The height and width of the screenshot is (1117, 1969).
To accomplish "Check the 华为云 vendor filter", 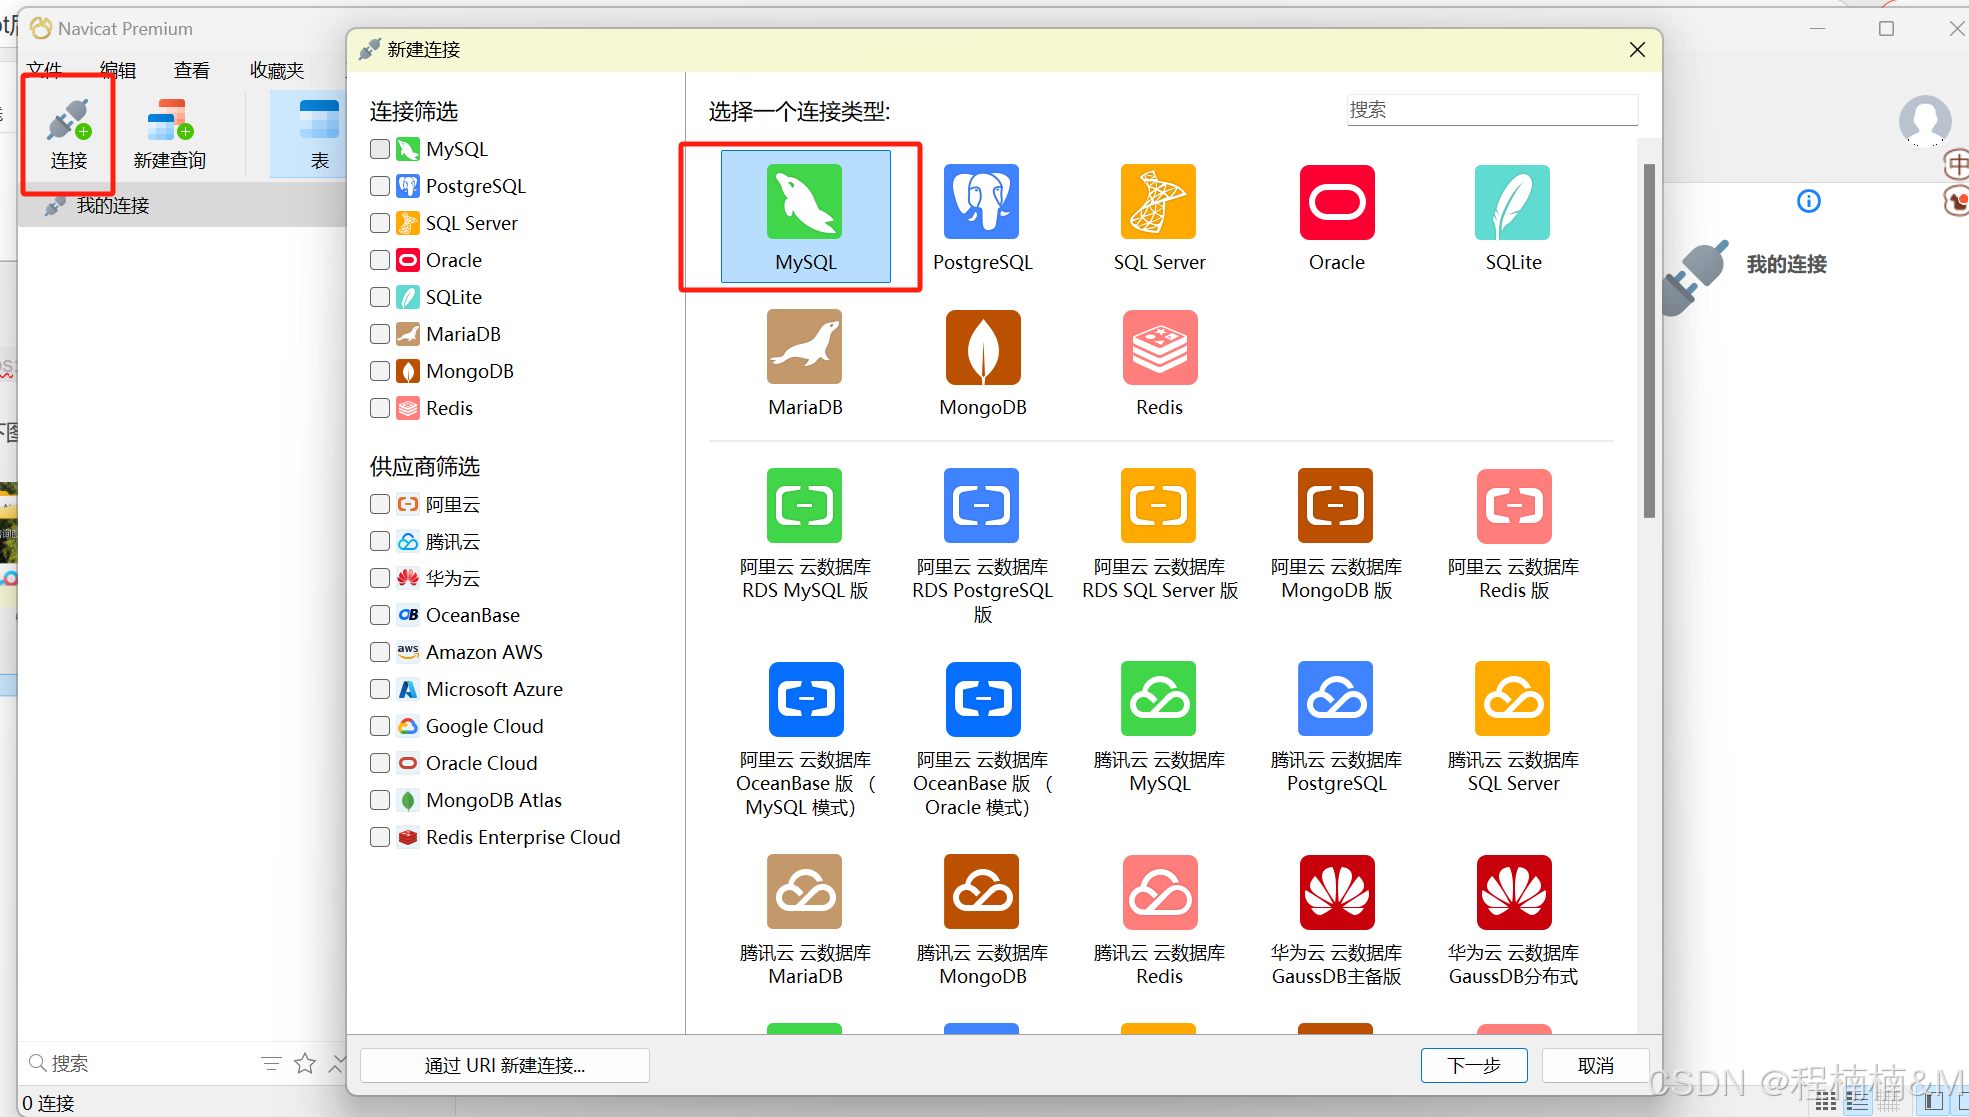I will (380, 578).
